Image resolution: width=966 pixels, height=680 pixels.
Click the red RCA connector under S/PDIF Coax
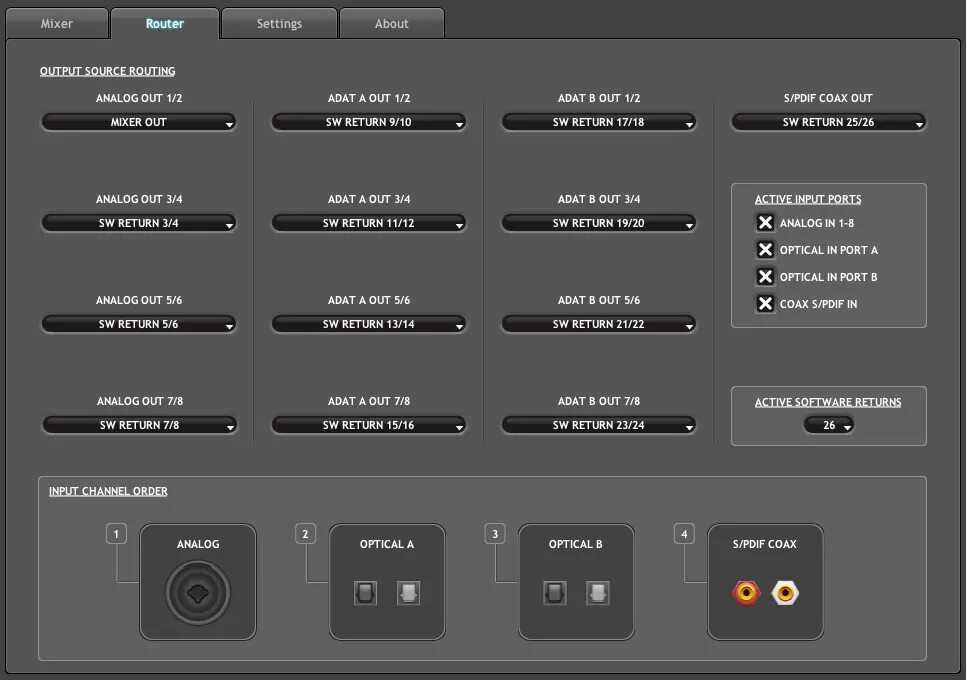(744, 592)
